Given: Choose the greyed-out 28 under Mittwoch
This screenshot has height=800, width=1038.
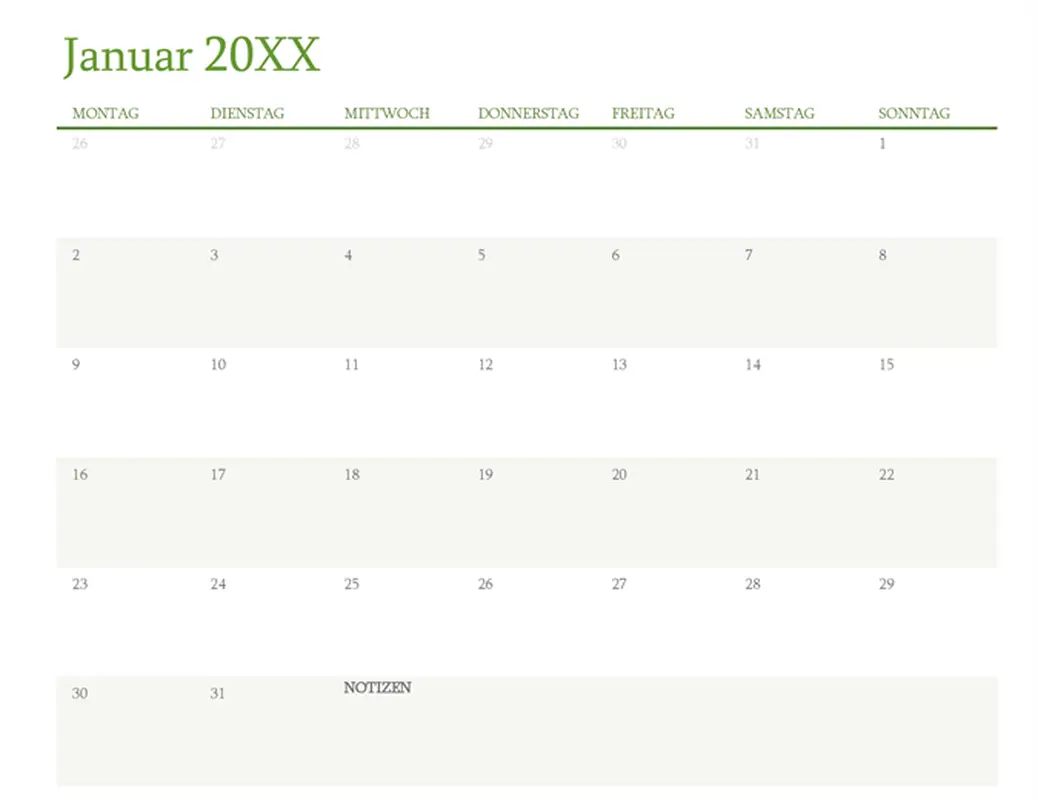Looking at the screenshot, I should point(352,144).
